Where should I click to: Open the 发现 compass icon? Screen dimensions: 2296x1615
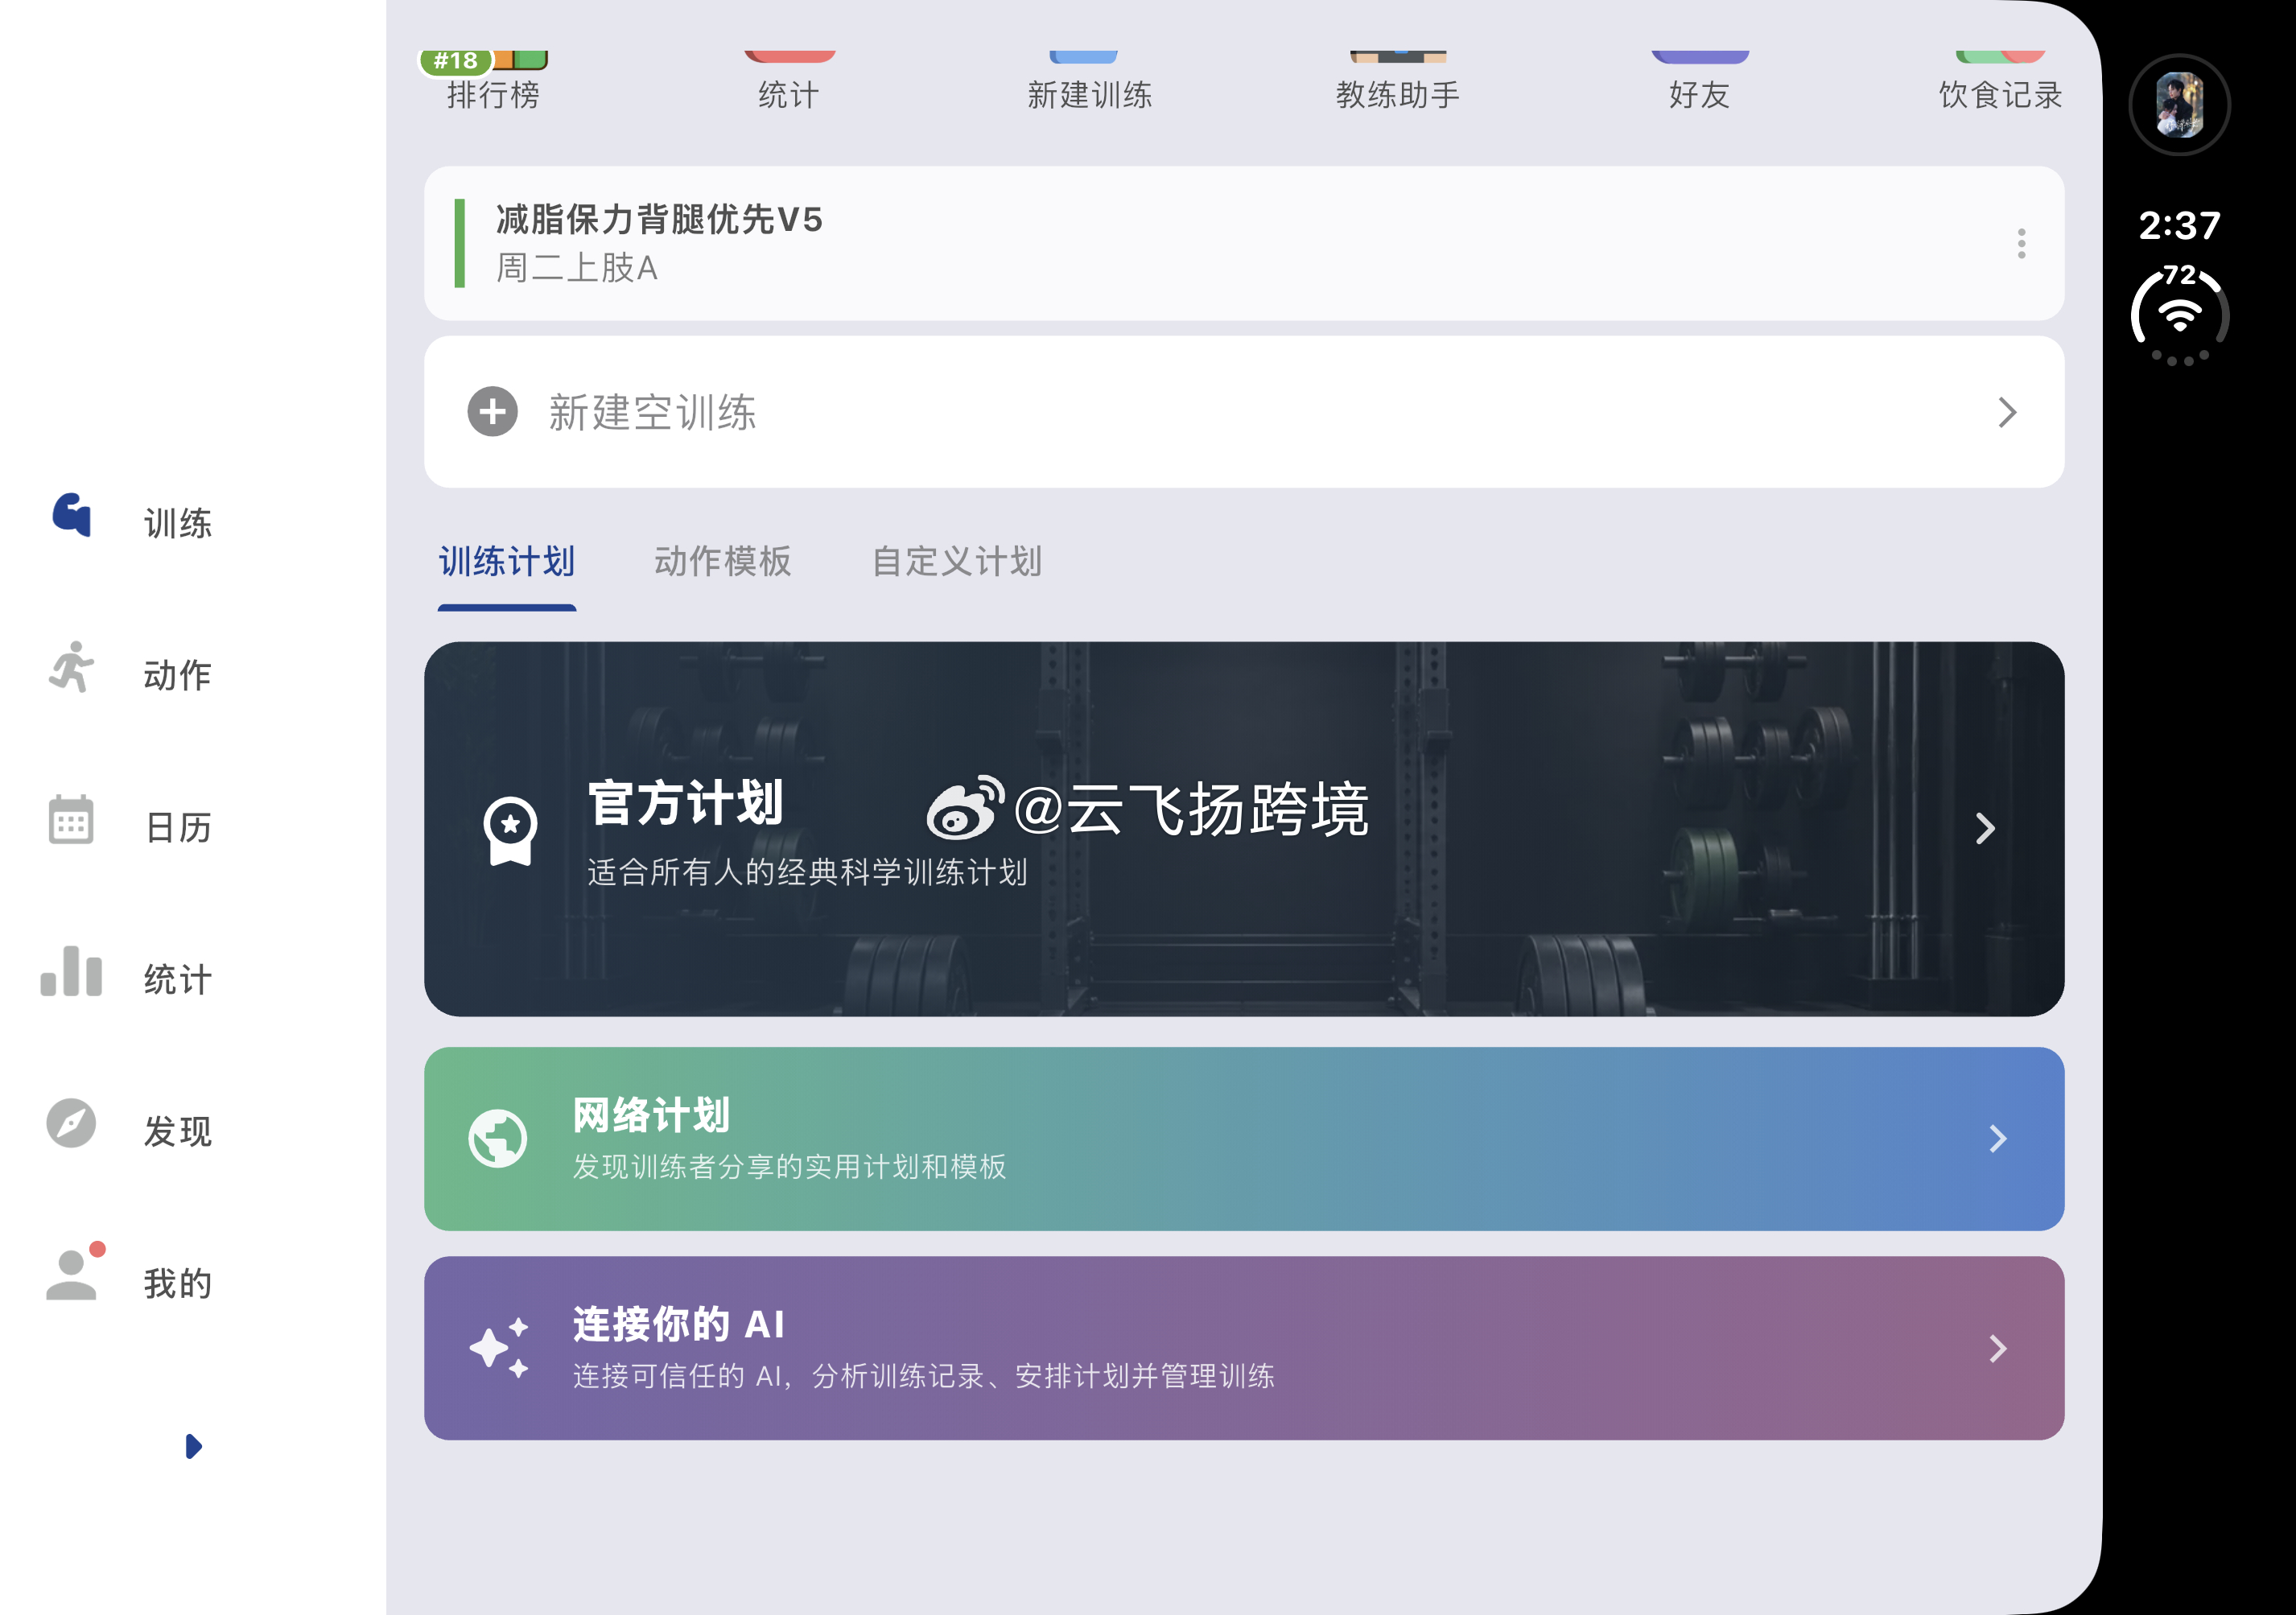[x=71, y=1123]
